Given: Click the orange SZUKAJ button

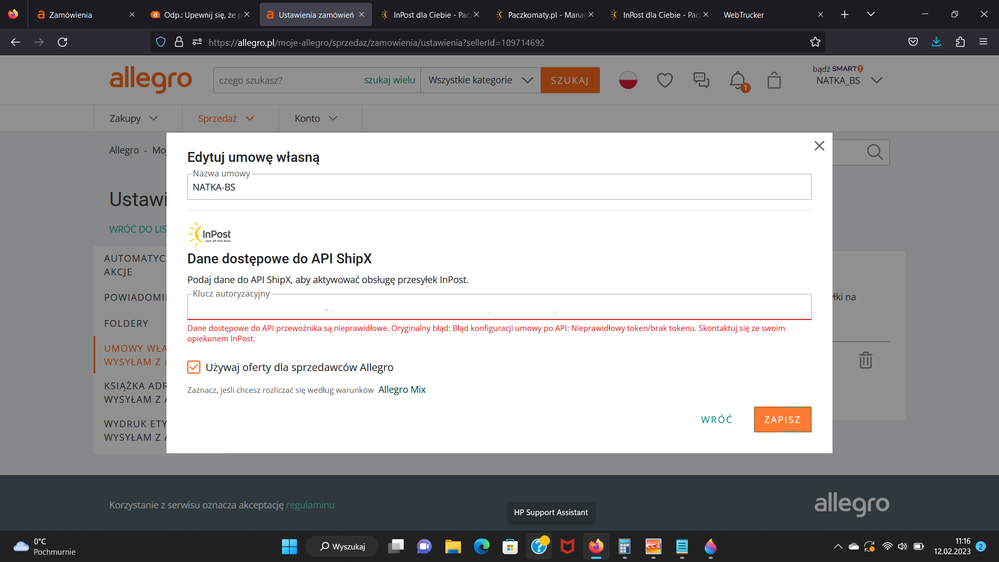Looking at the screenshot, I should point(570,80).
